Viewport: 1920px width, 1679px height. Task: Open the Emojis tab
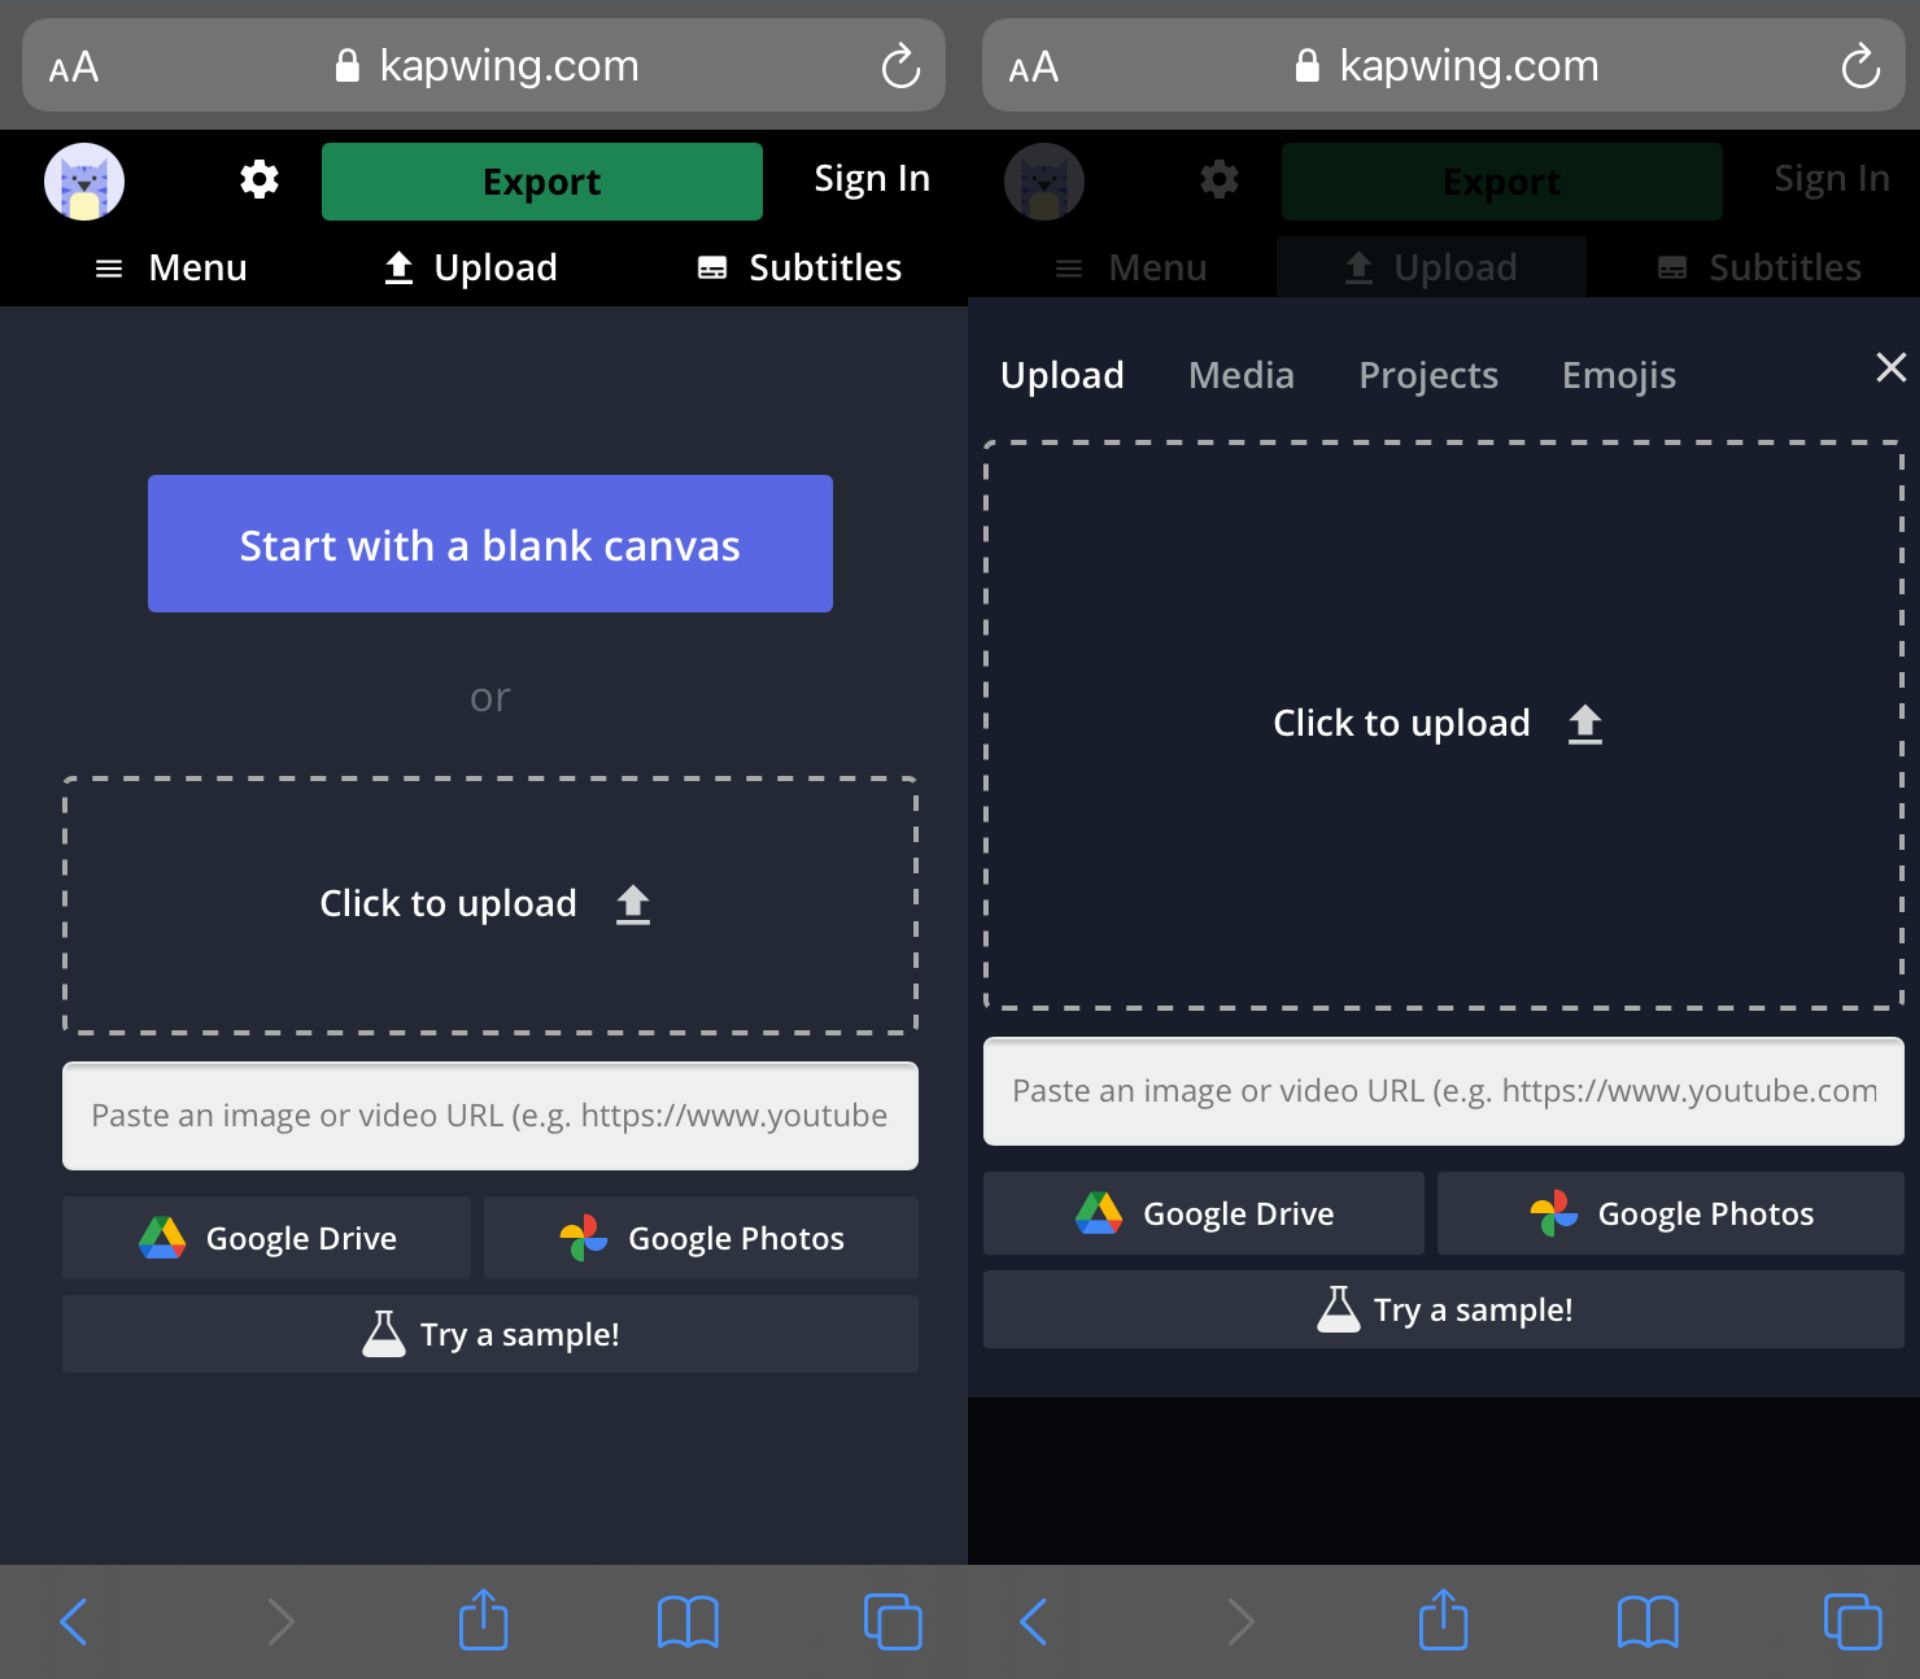pos(1618,376)
